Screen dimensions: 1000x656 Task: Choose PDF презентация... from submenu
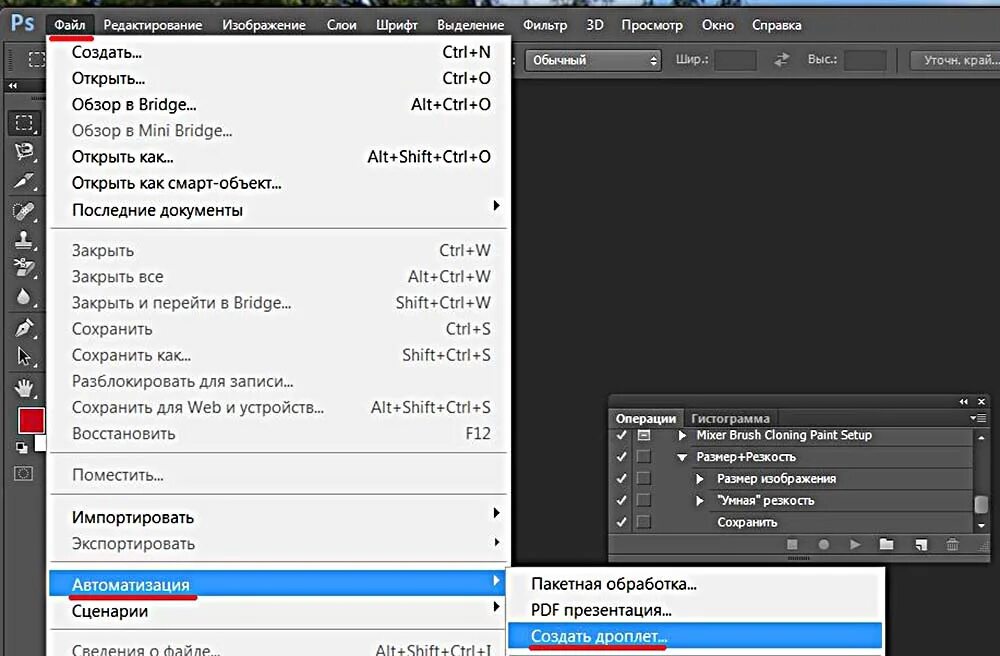695,610
